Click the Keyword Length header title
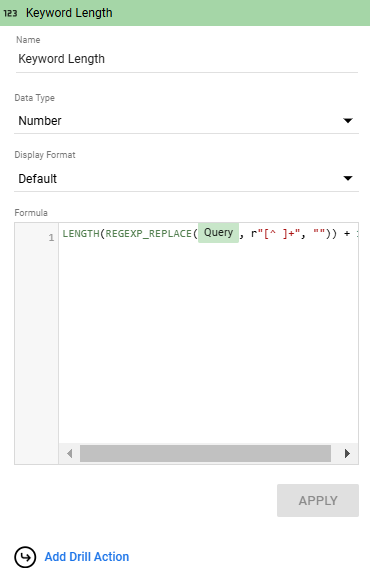Screen dimensions: 370x575 (x=69, y=13)
